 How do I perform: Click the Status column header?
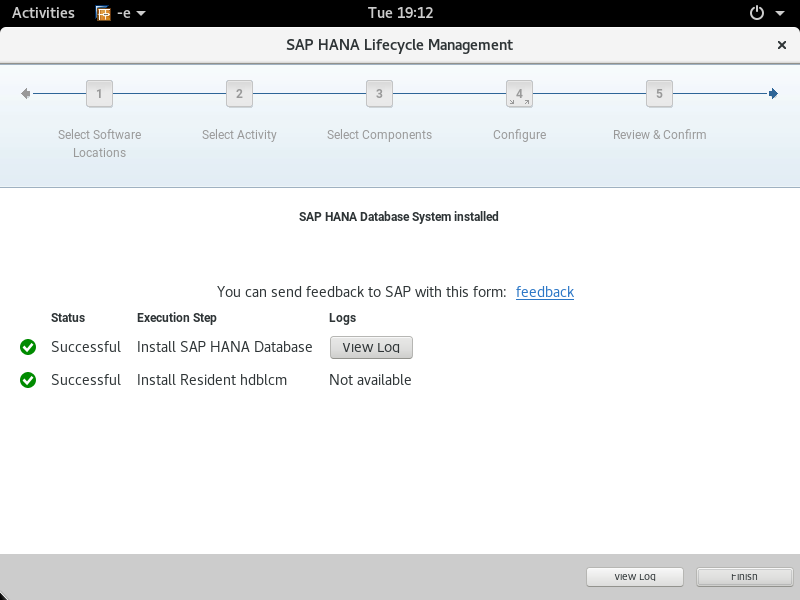pyautogui.click(x=68, y=318)
